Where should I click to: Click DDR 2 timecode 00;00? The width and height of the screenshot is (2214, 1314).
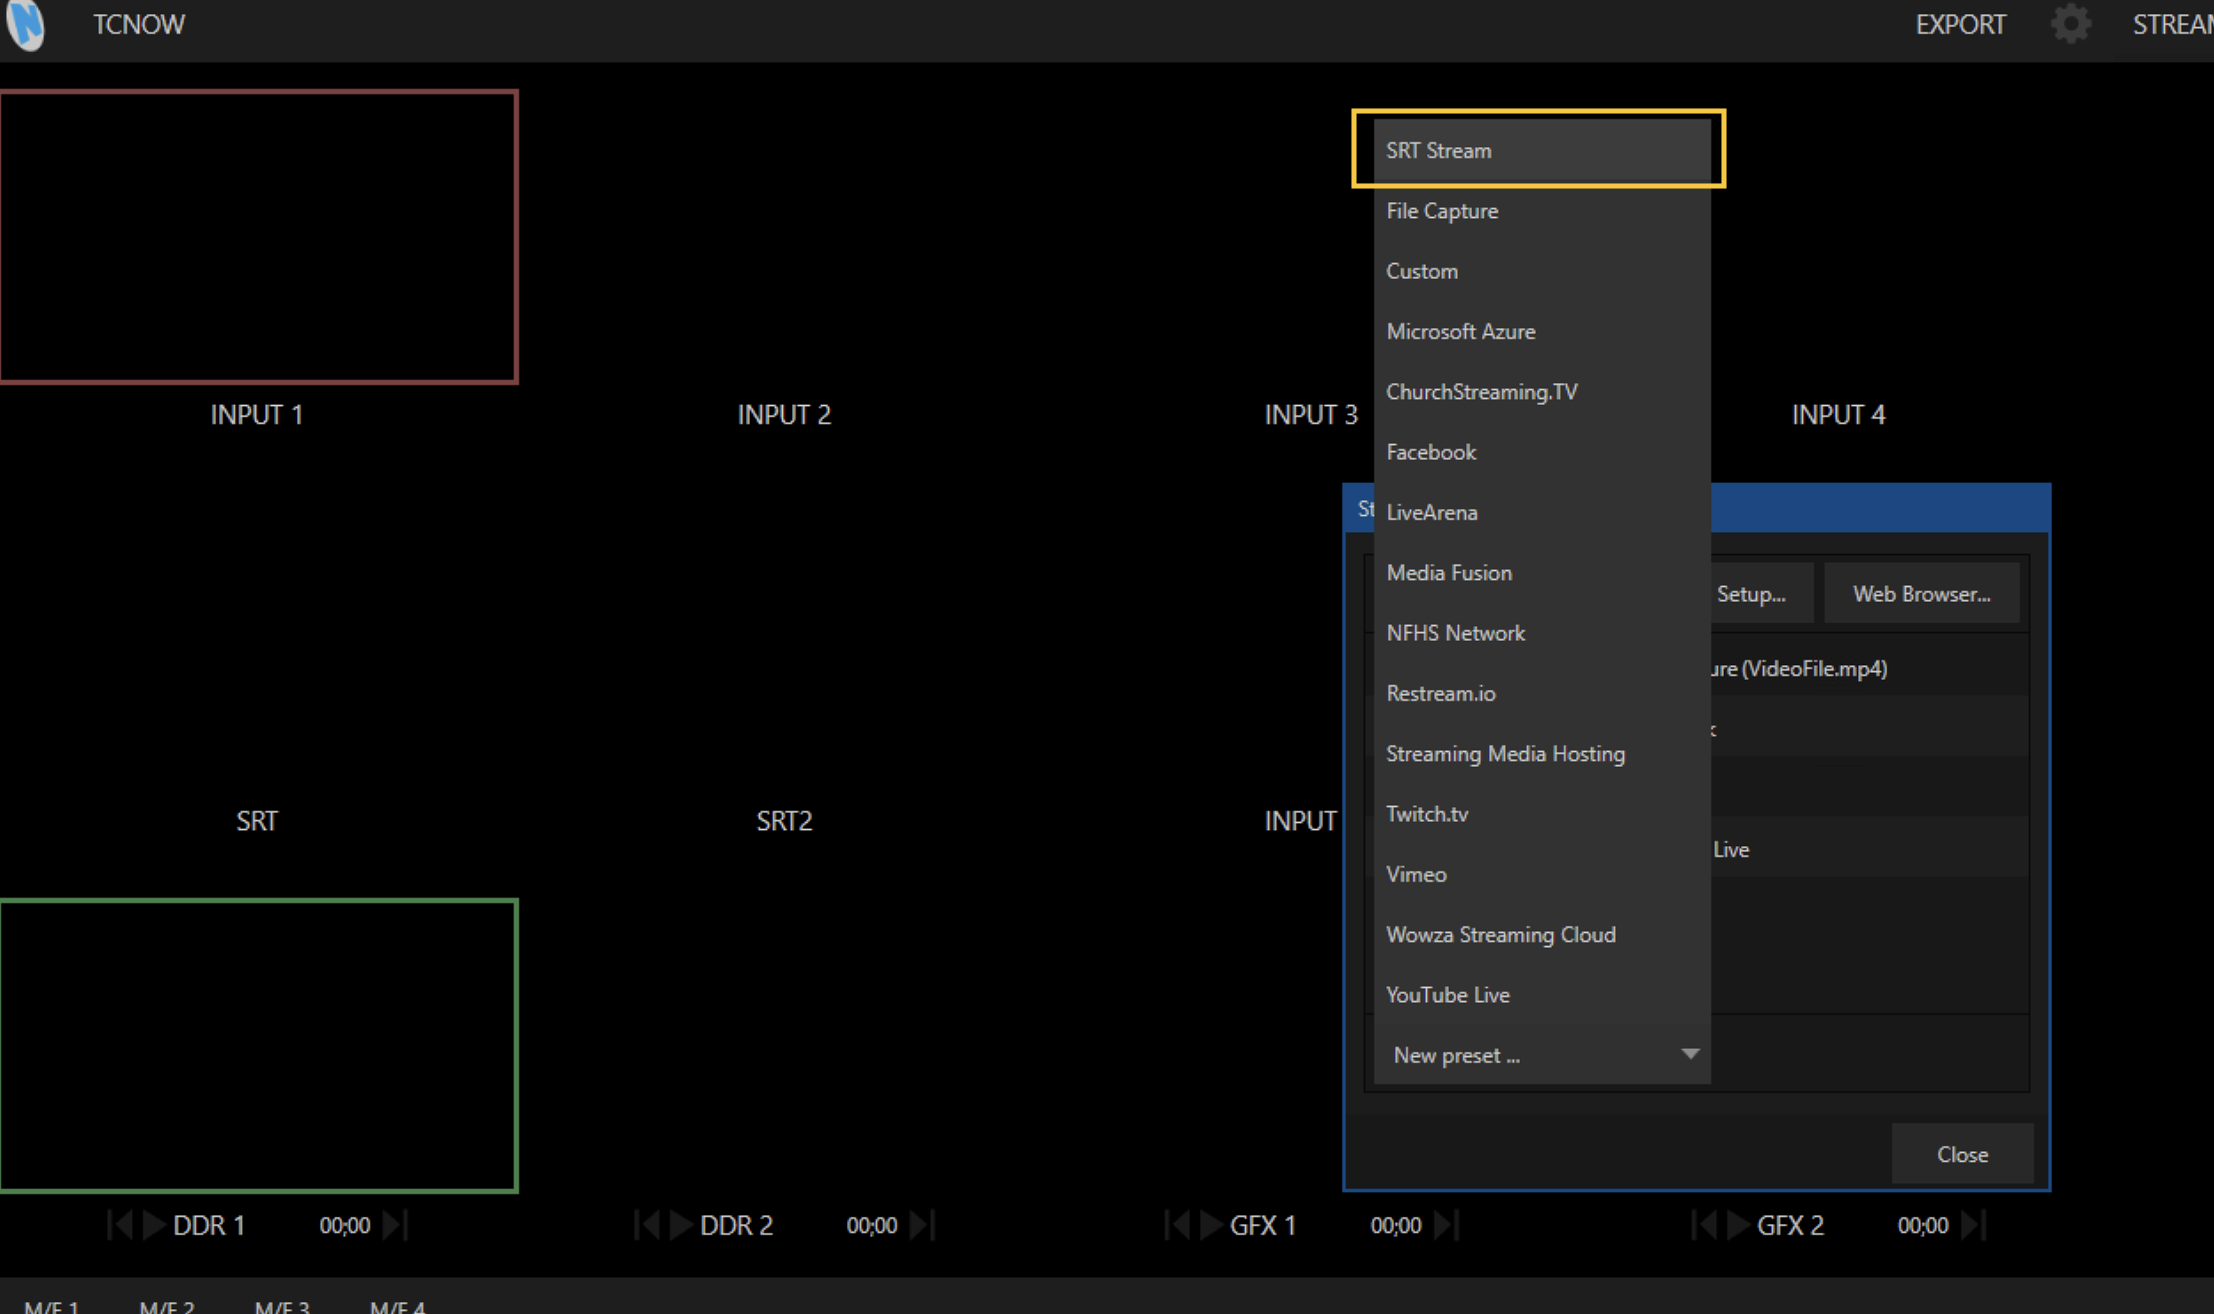pyautogui.click(x=872, y=1225)
